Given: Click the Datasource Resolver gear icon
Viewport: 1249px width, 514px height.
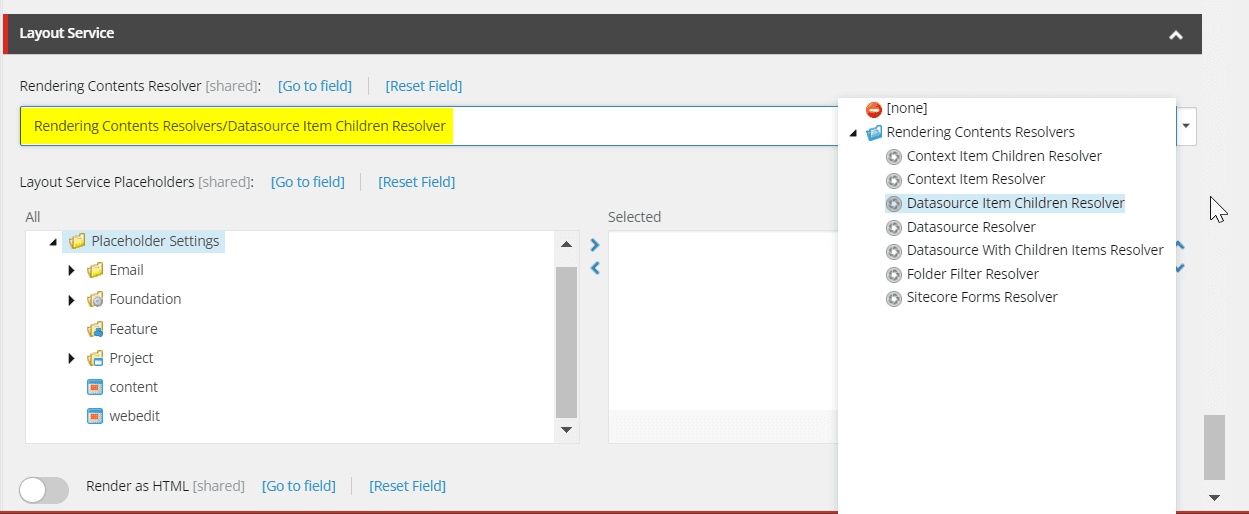Looking at the screenshot, I should coord(894,227).
